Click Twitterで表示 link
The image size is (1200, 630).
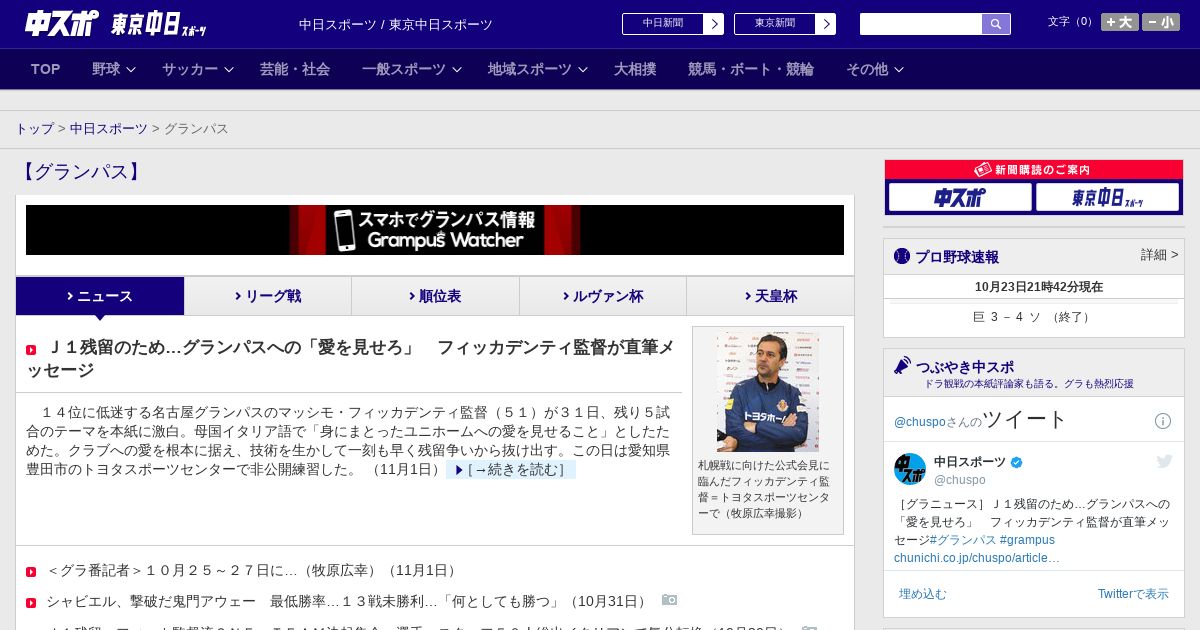(1133, 594)
